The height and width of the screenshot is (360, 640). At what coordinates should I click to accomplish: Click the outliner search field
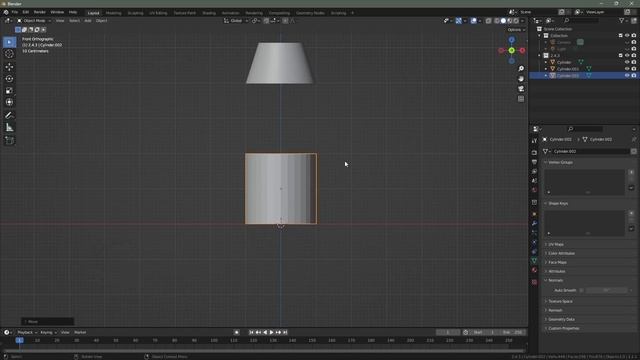point(581,20)
